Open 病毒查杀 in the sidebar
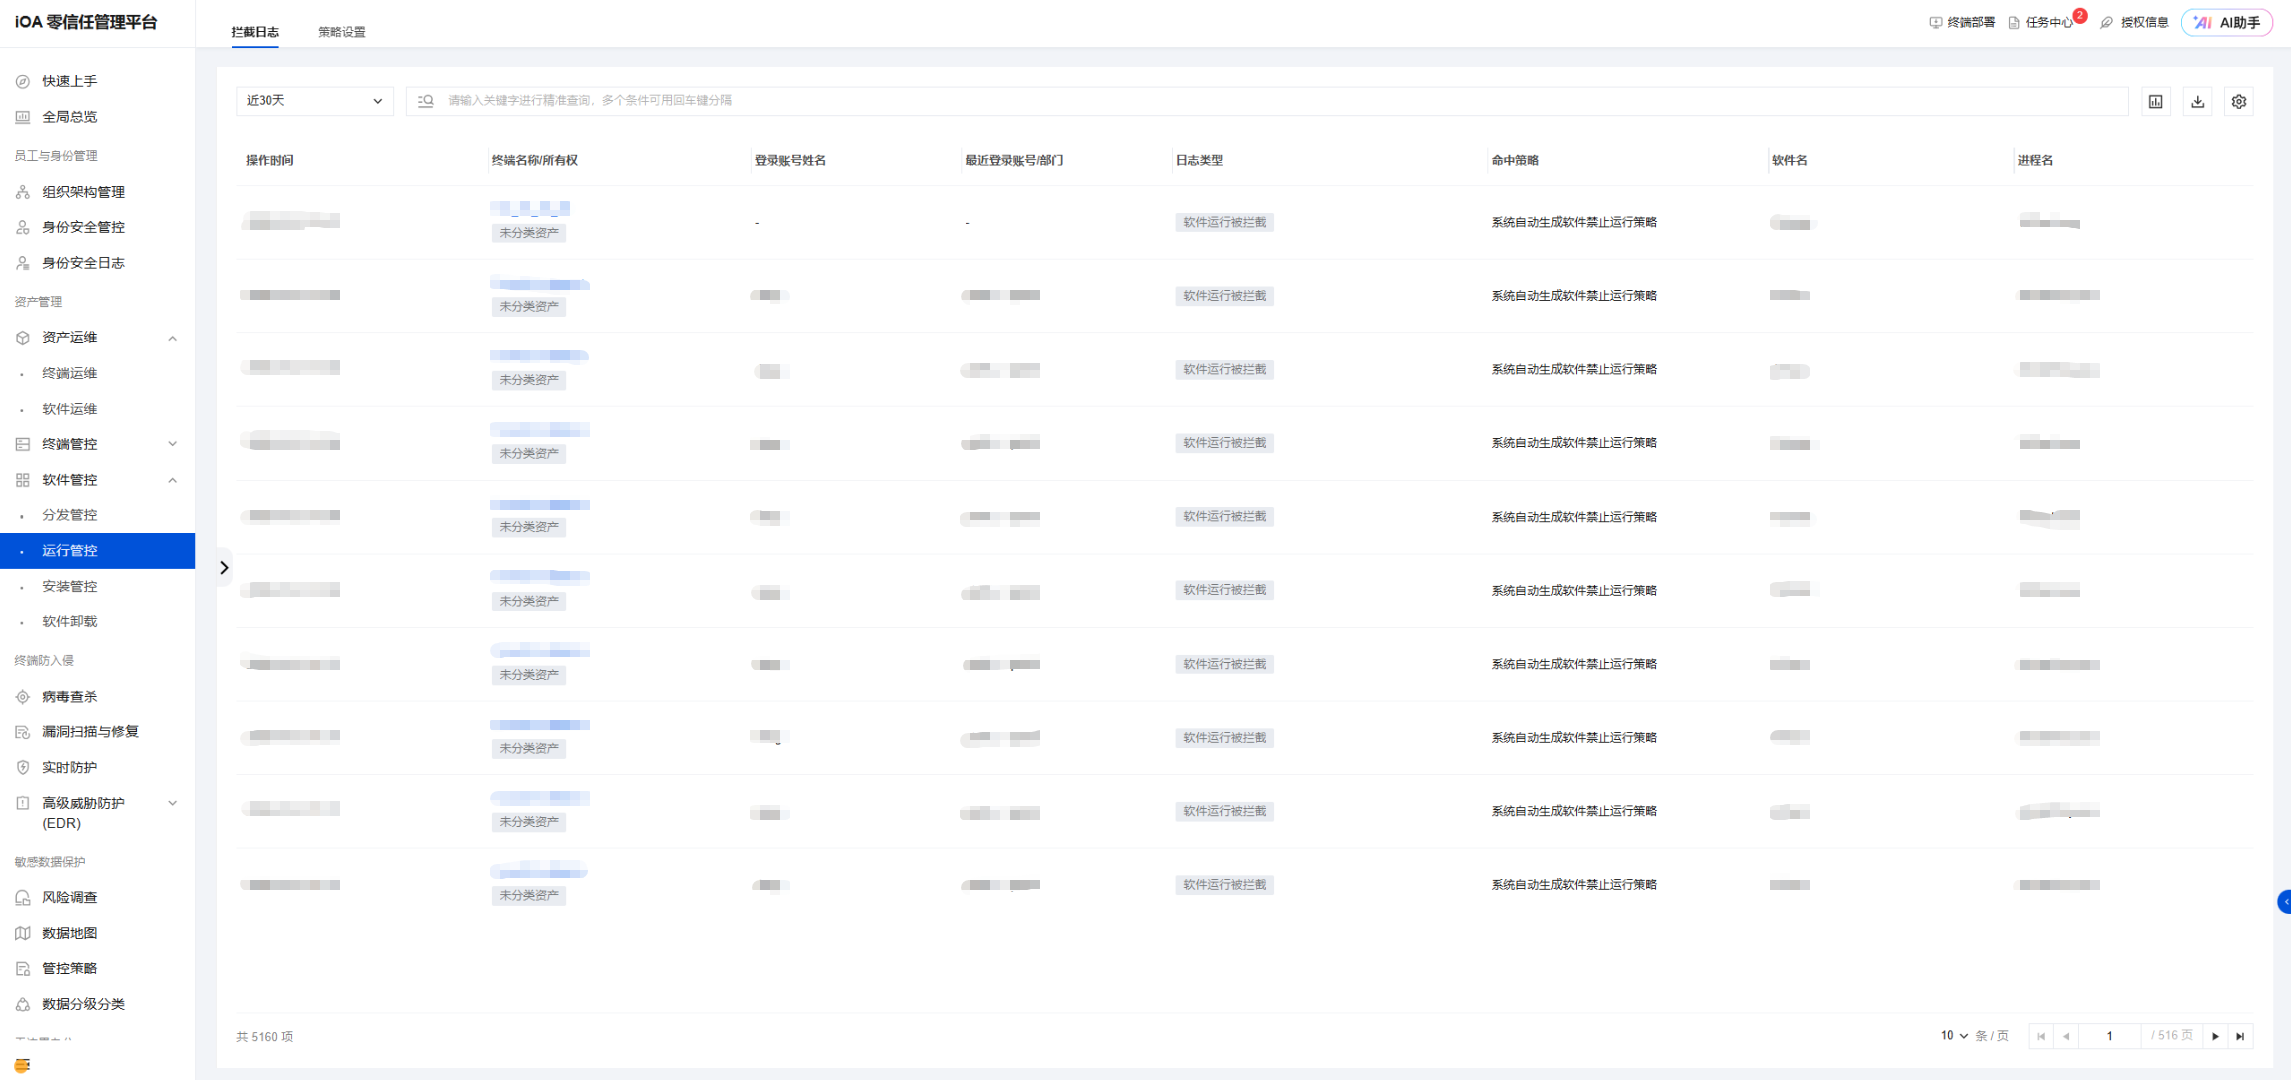Screen dimensions: 2291x1080 click(x=69, y=696)
